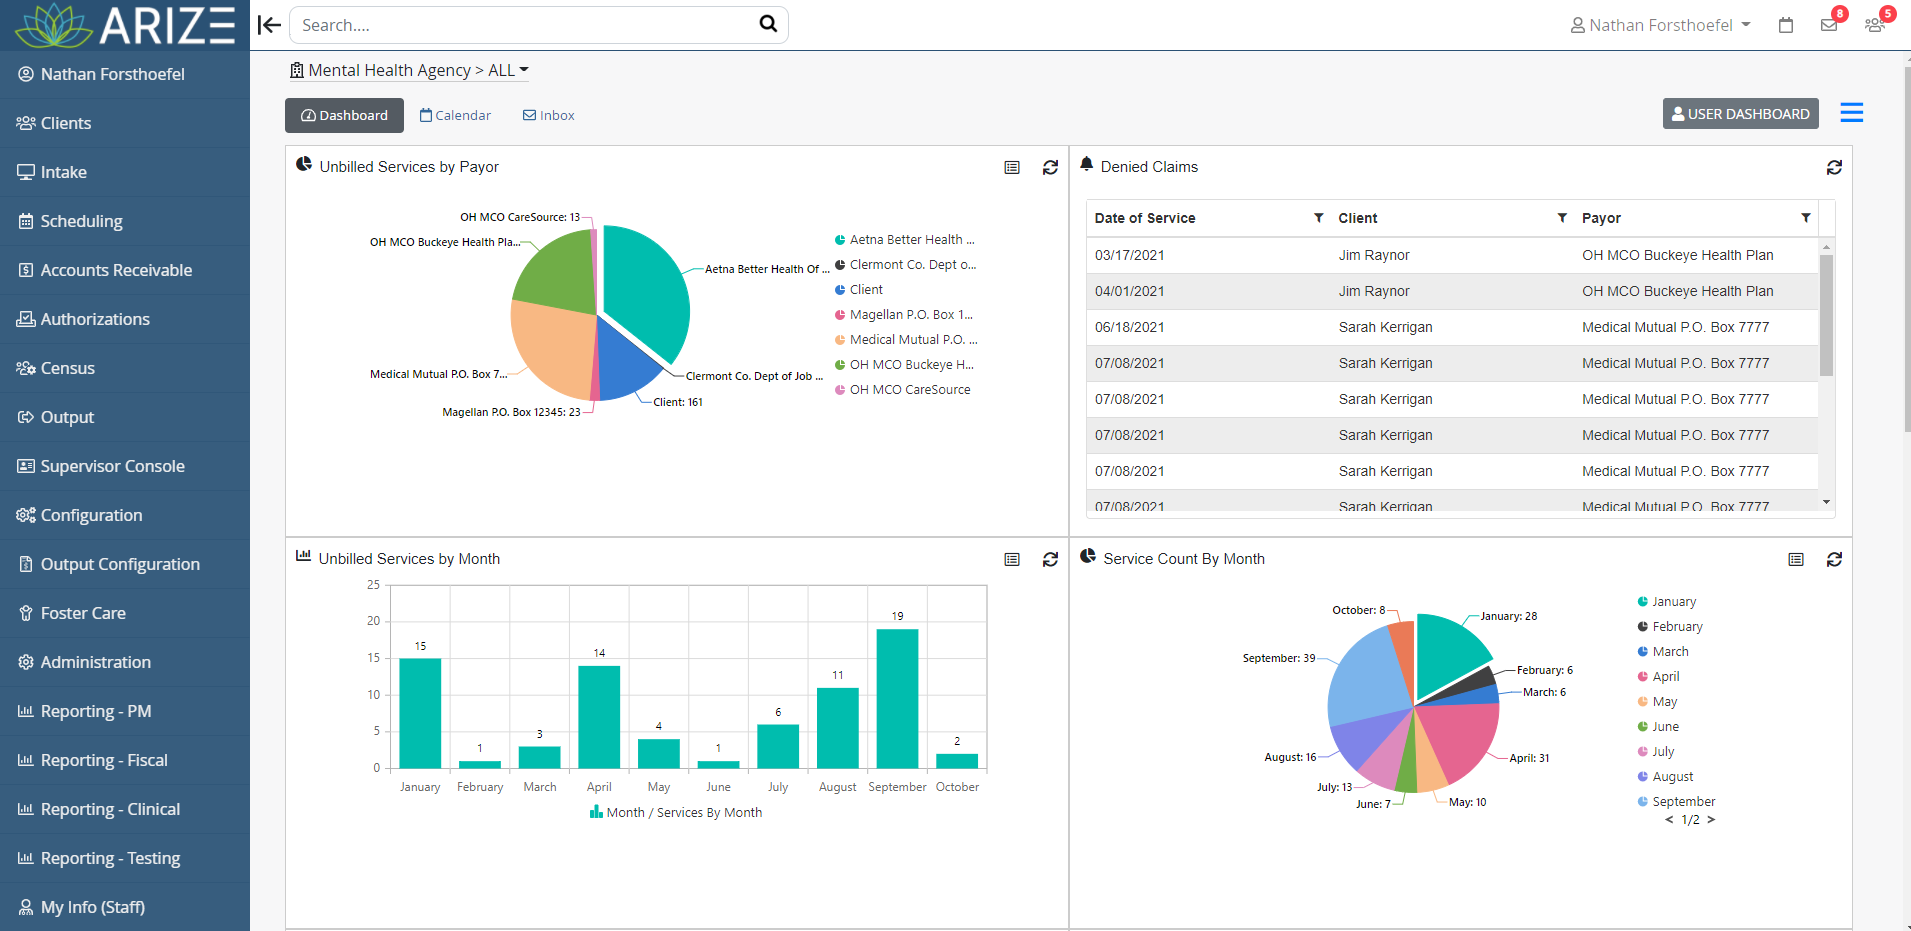The image size is (1911, 931).
Task: Switch to the Calendar tab
Action: [455, 115]
